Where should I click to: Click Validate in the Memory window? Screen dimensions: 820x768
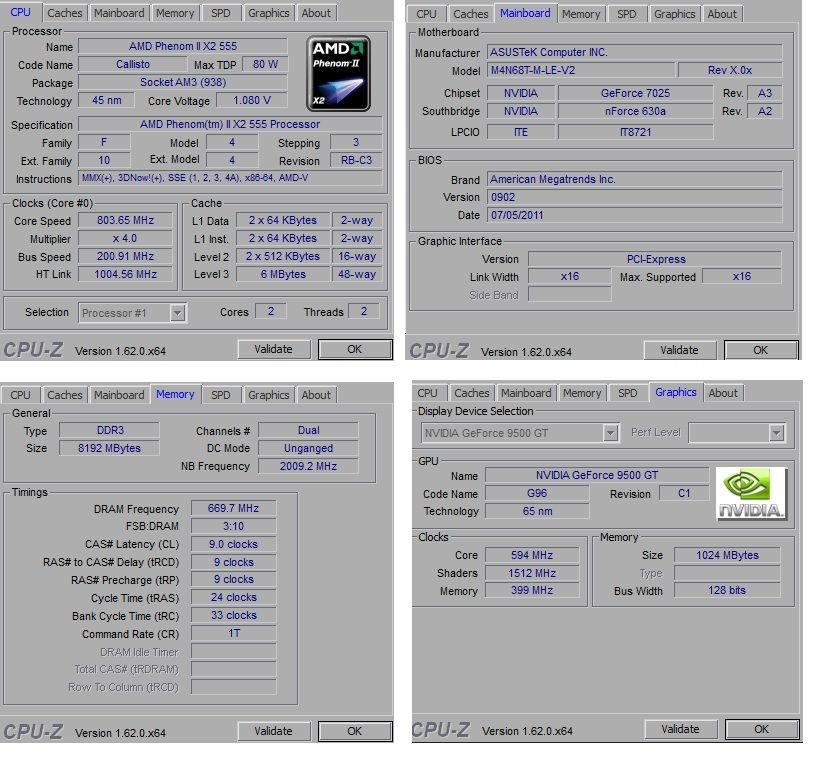[274, 731]
